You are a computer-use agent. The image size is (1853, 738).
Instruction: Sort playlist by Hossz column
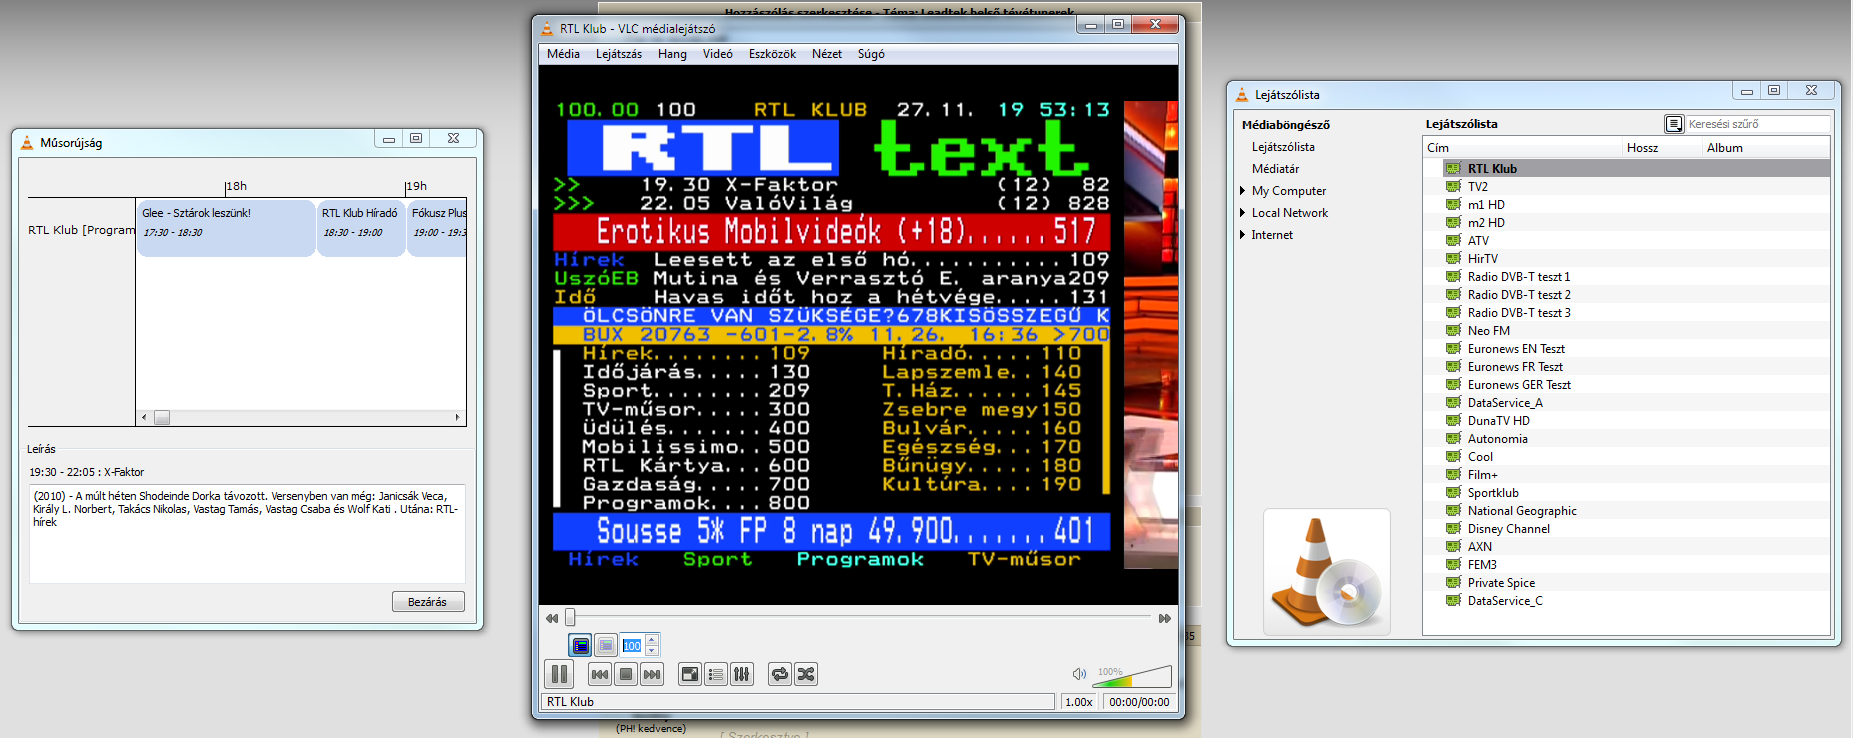point(1662,147)
